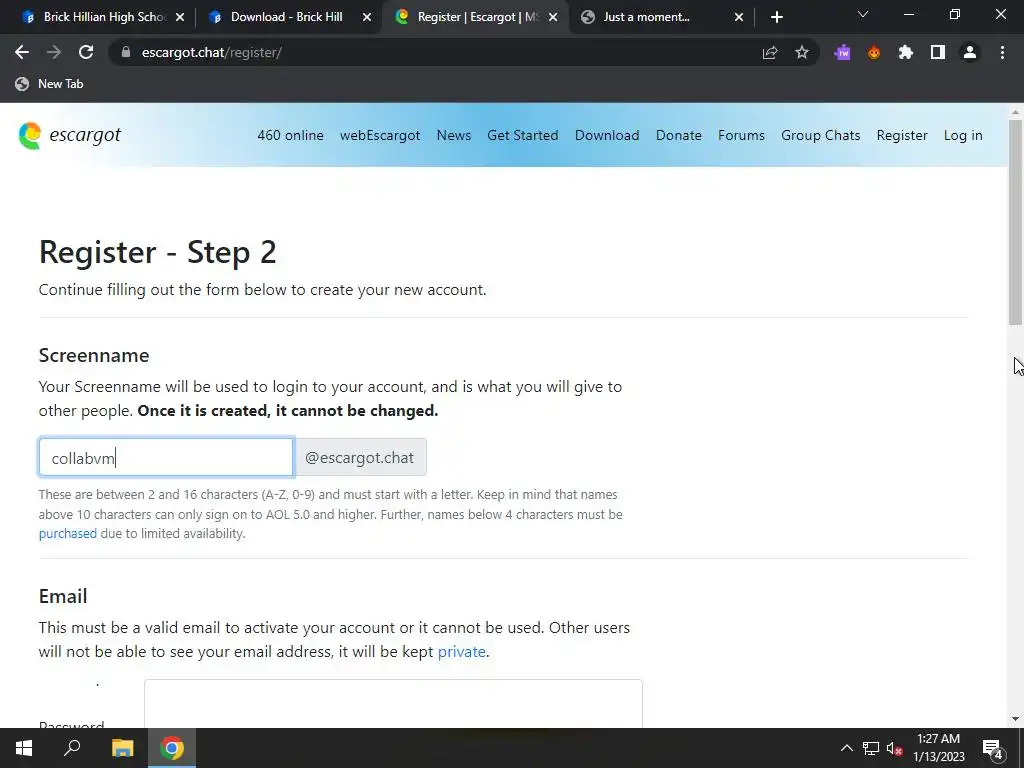
Task: Close the Just a moment tab
Action: click(x=739, y=17)
